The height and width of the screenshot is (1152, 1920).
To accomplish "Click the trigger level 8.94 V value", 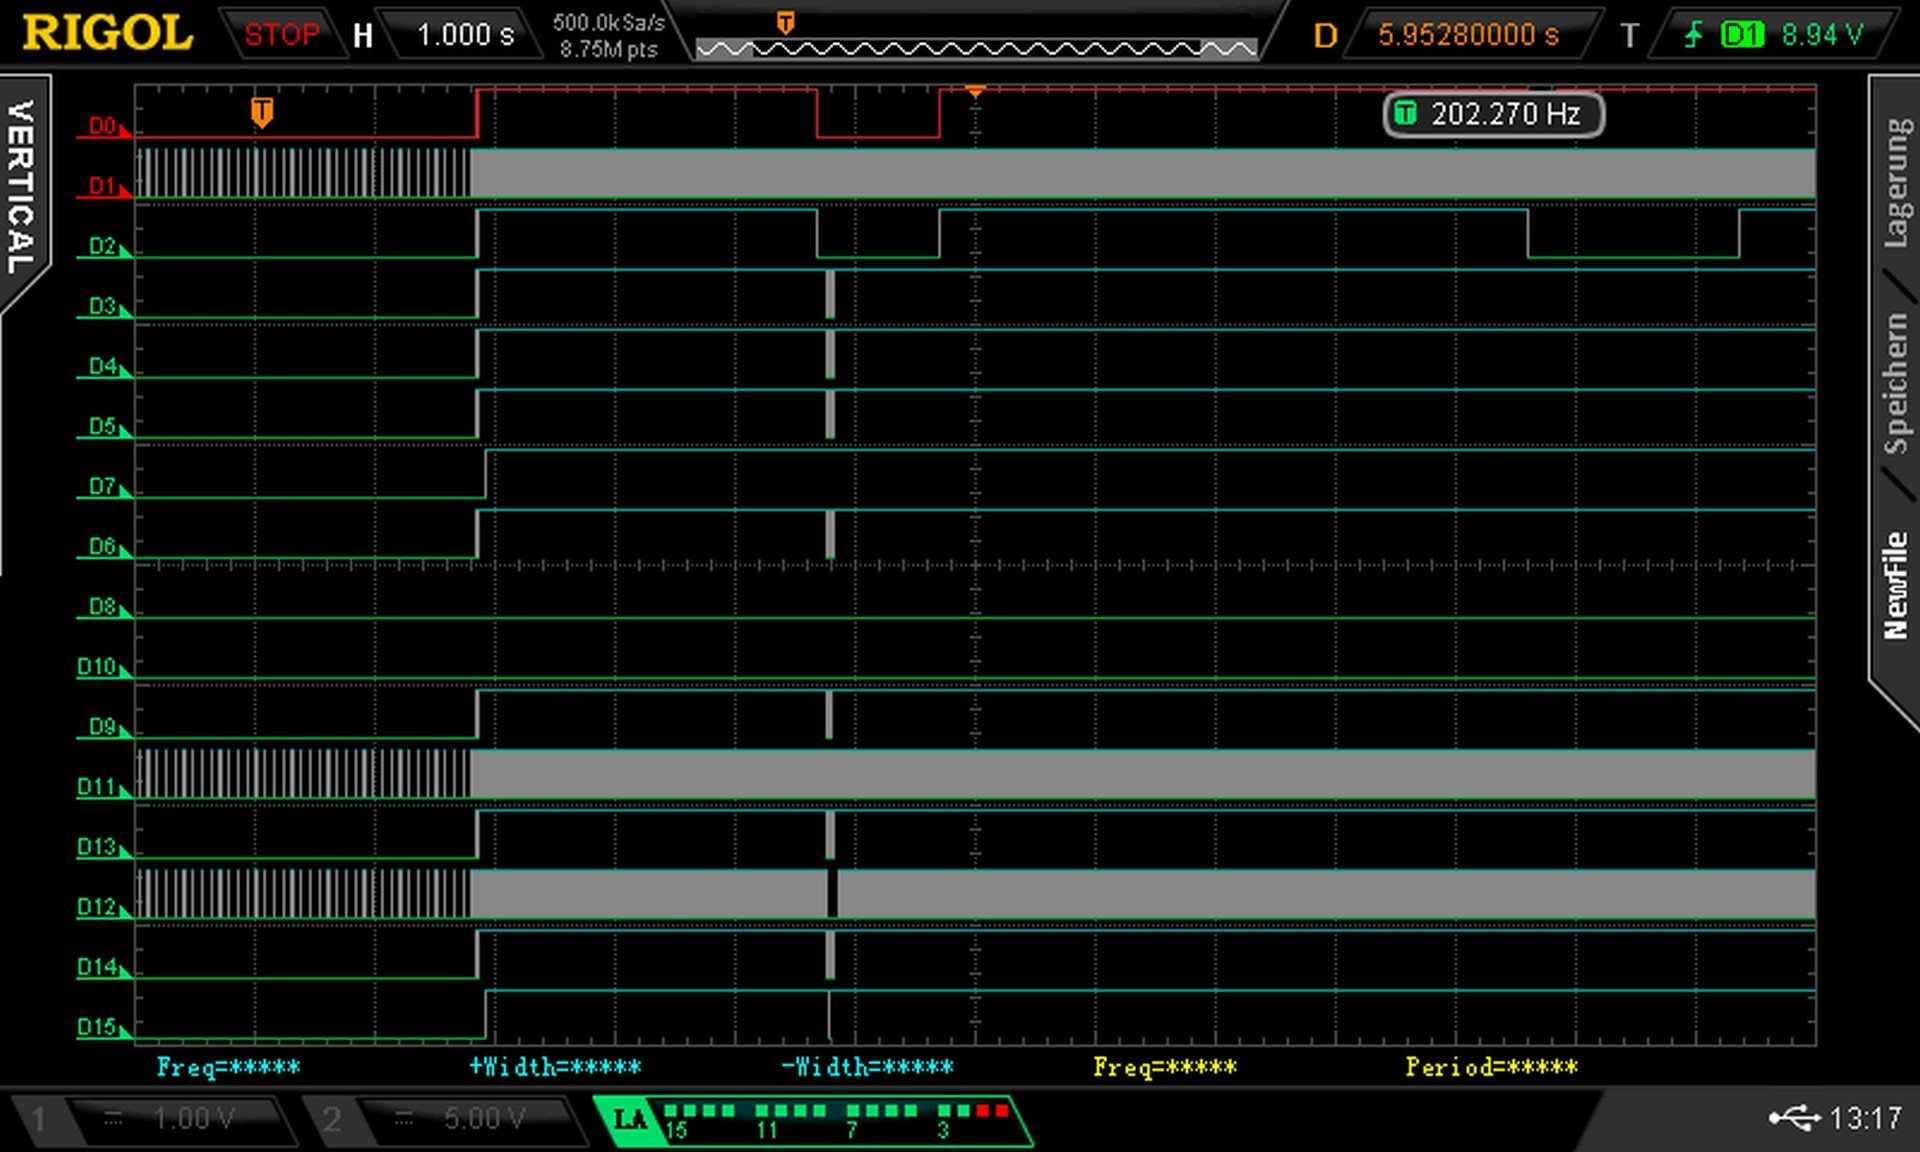I will click(1822, 35).
